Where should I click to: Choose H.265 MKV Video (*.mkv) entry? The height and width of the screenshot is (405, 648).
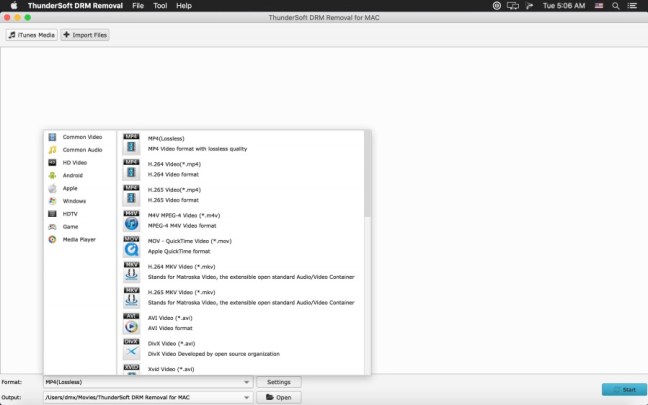pyautogui.click(x=241, y=297)
